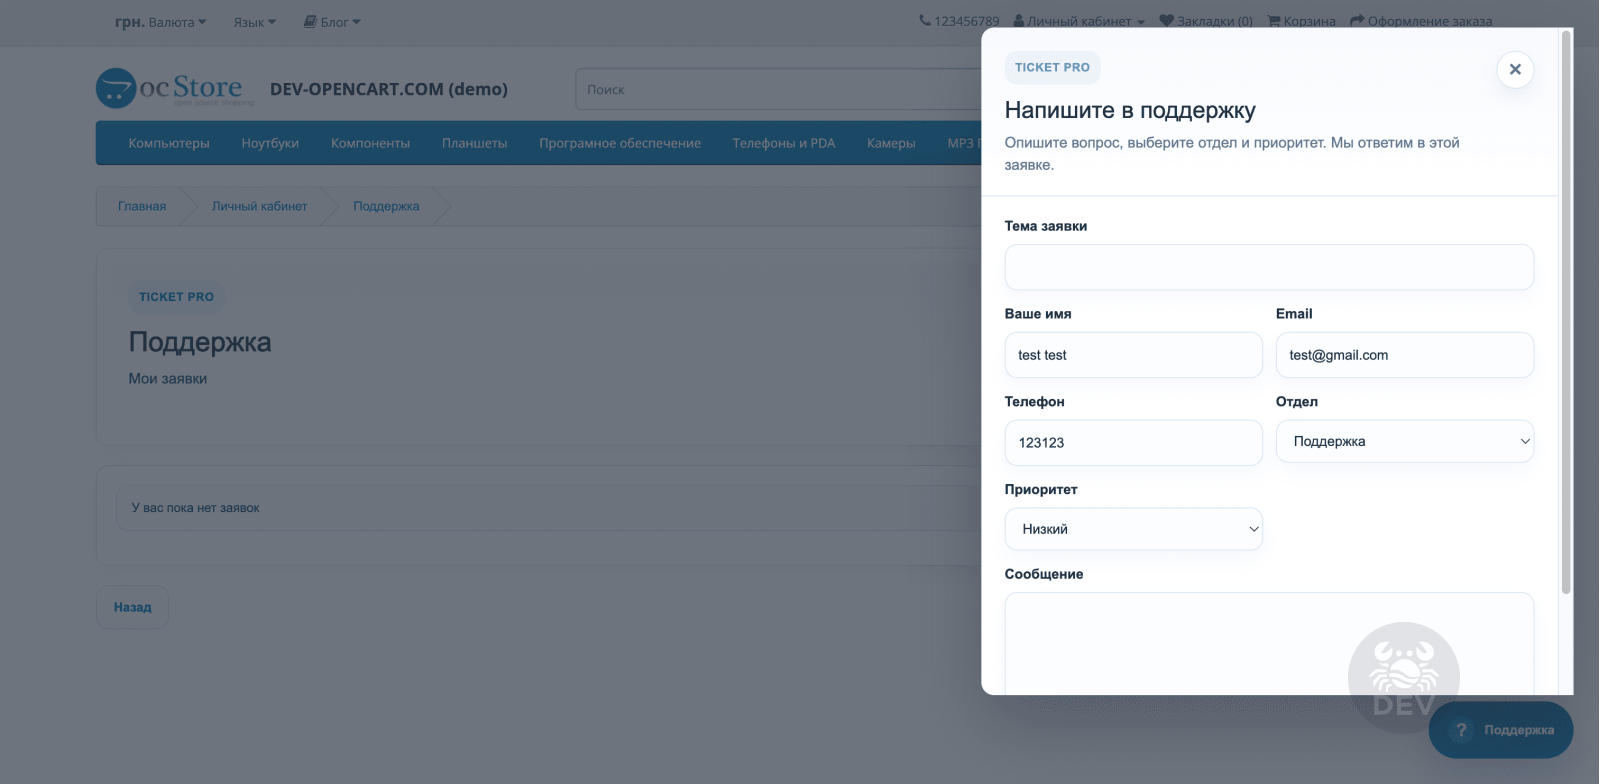Viewport: 1600px width, 784px height.
Task: Focus the Тема заявки input field
Action: pos(1269,267)
